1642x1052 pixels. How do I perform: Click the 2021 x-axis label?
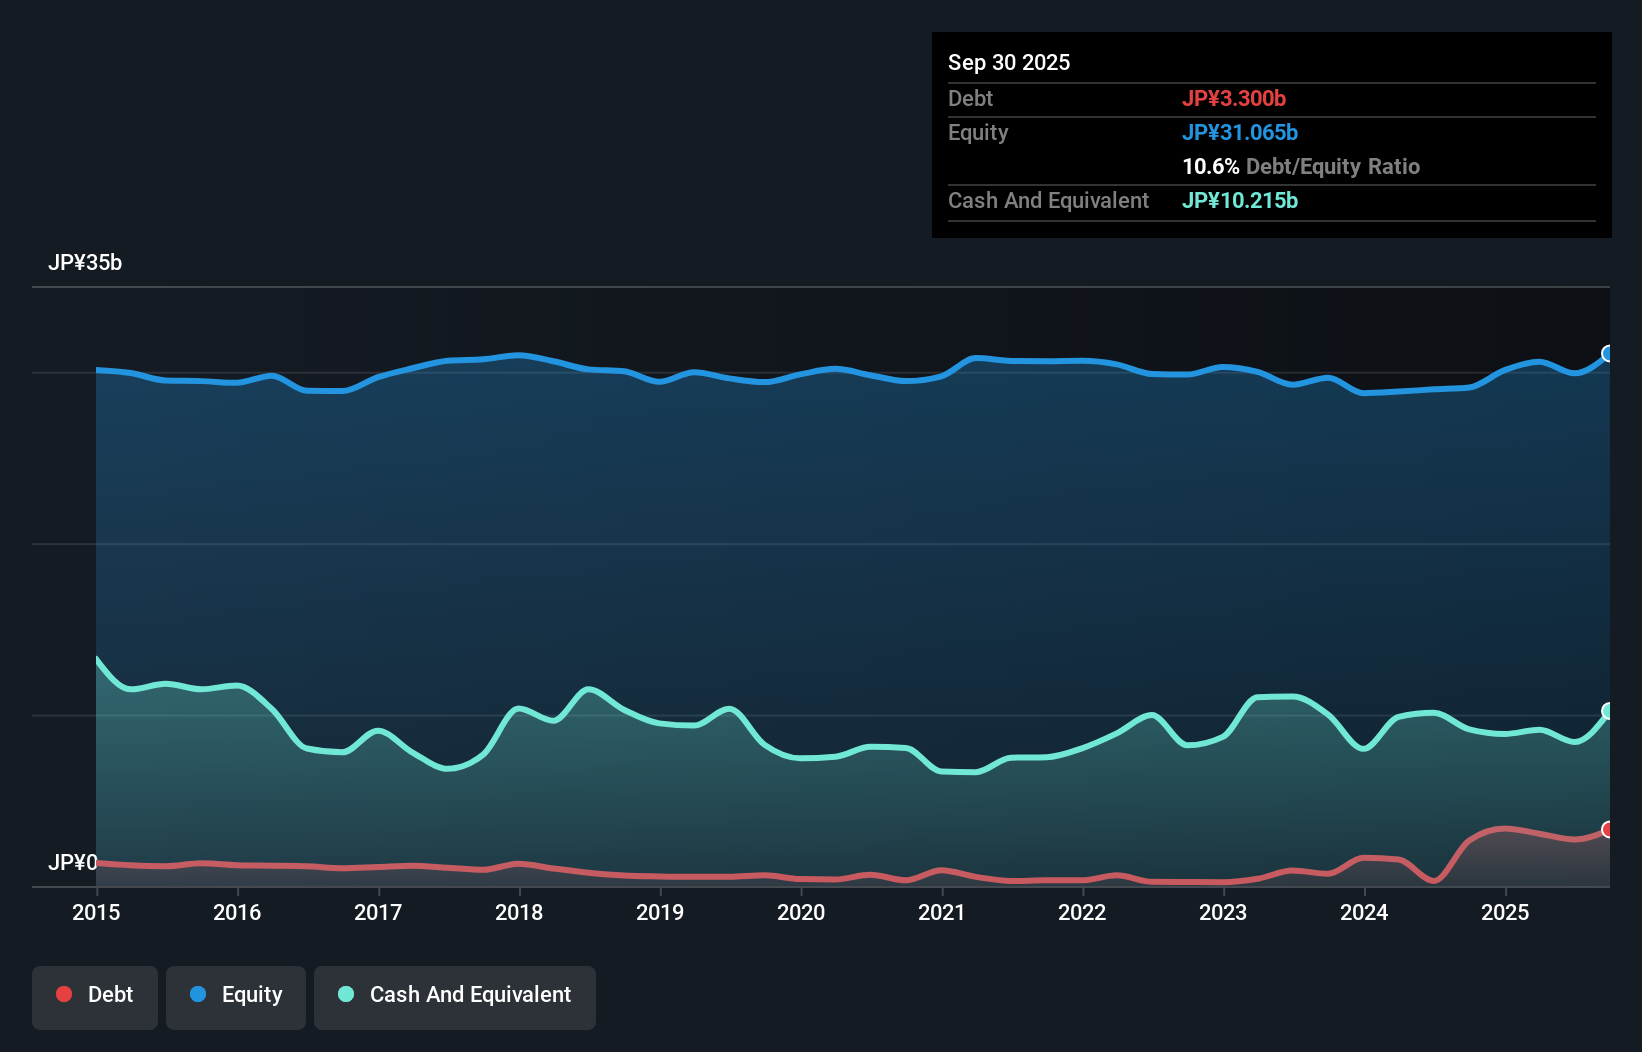[942, 912]
